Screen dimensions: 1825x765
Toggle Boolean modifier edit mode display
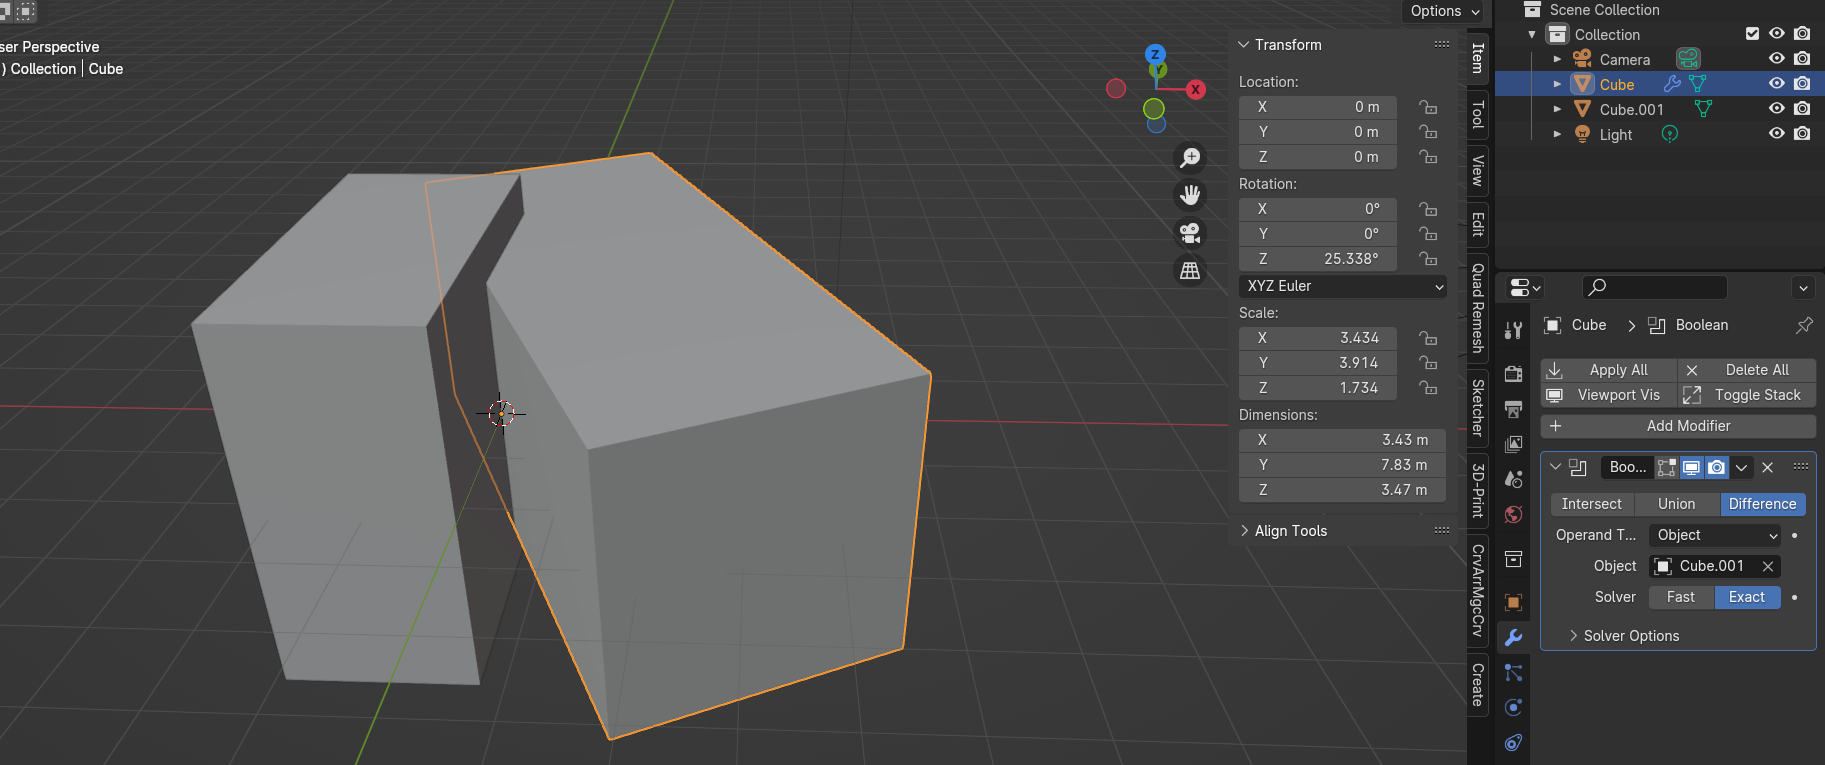[x=1667, y=467]
